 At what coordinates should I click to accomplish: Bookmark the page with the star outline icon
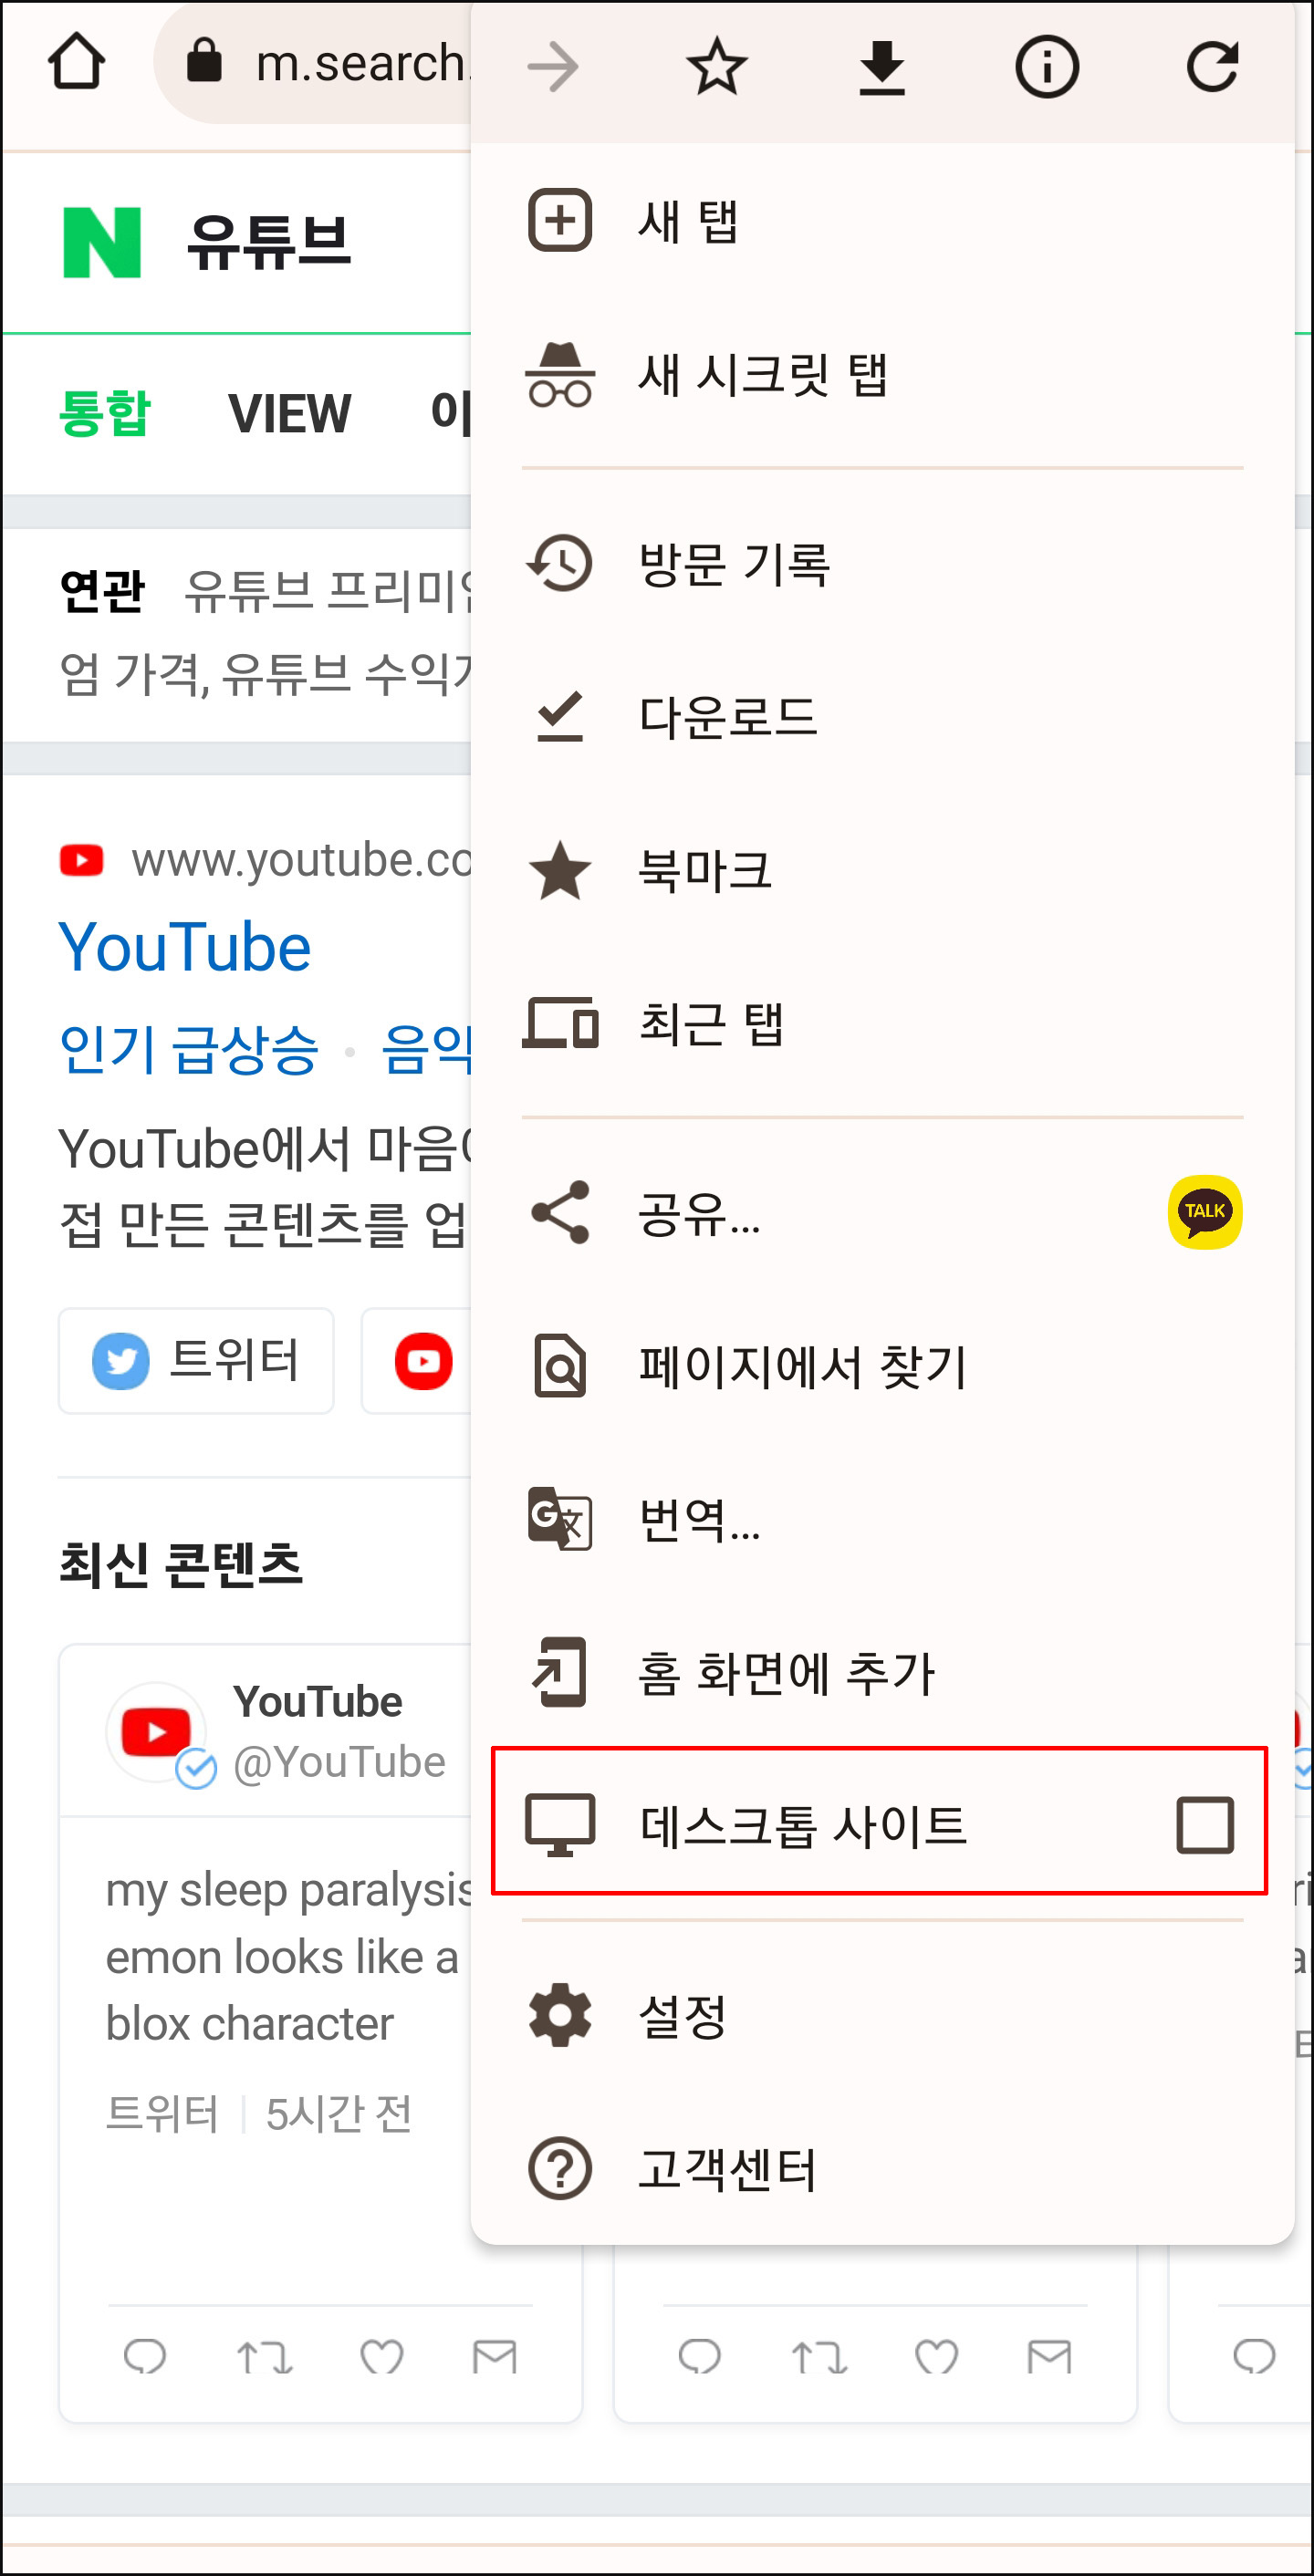(x=717, y=67)
